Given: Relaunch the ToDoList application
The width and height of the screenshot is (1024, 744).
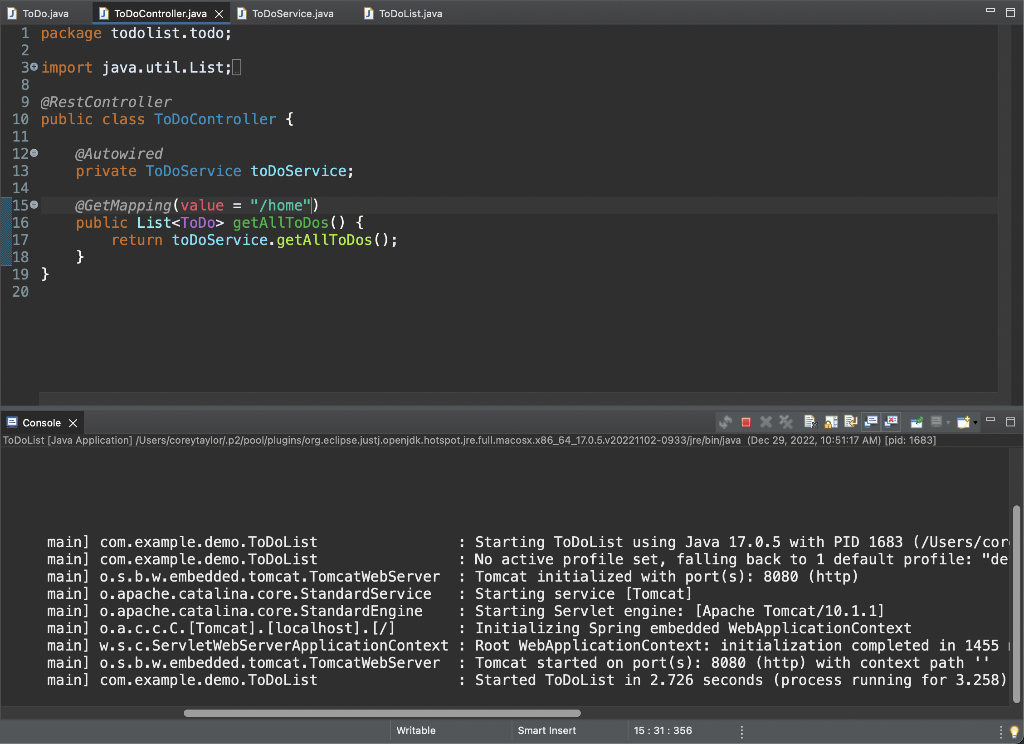Looking at the screenshot, I should coord(727,423).
